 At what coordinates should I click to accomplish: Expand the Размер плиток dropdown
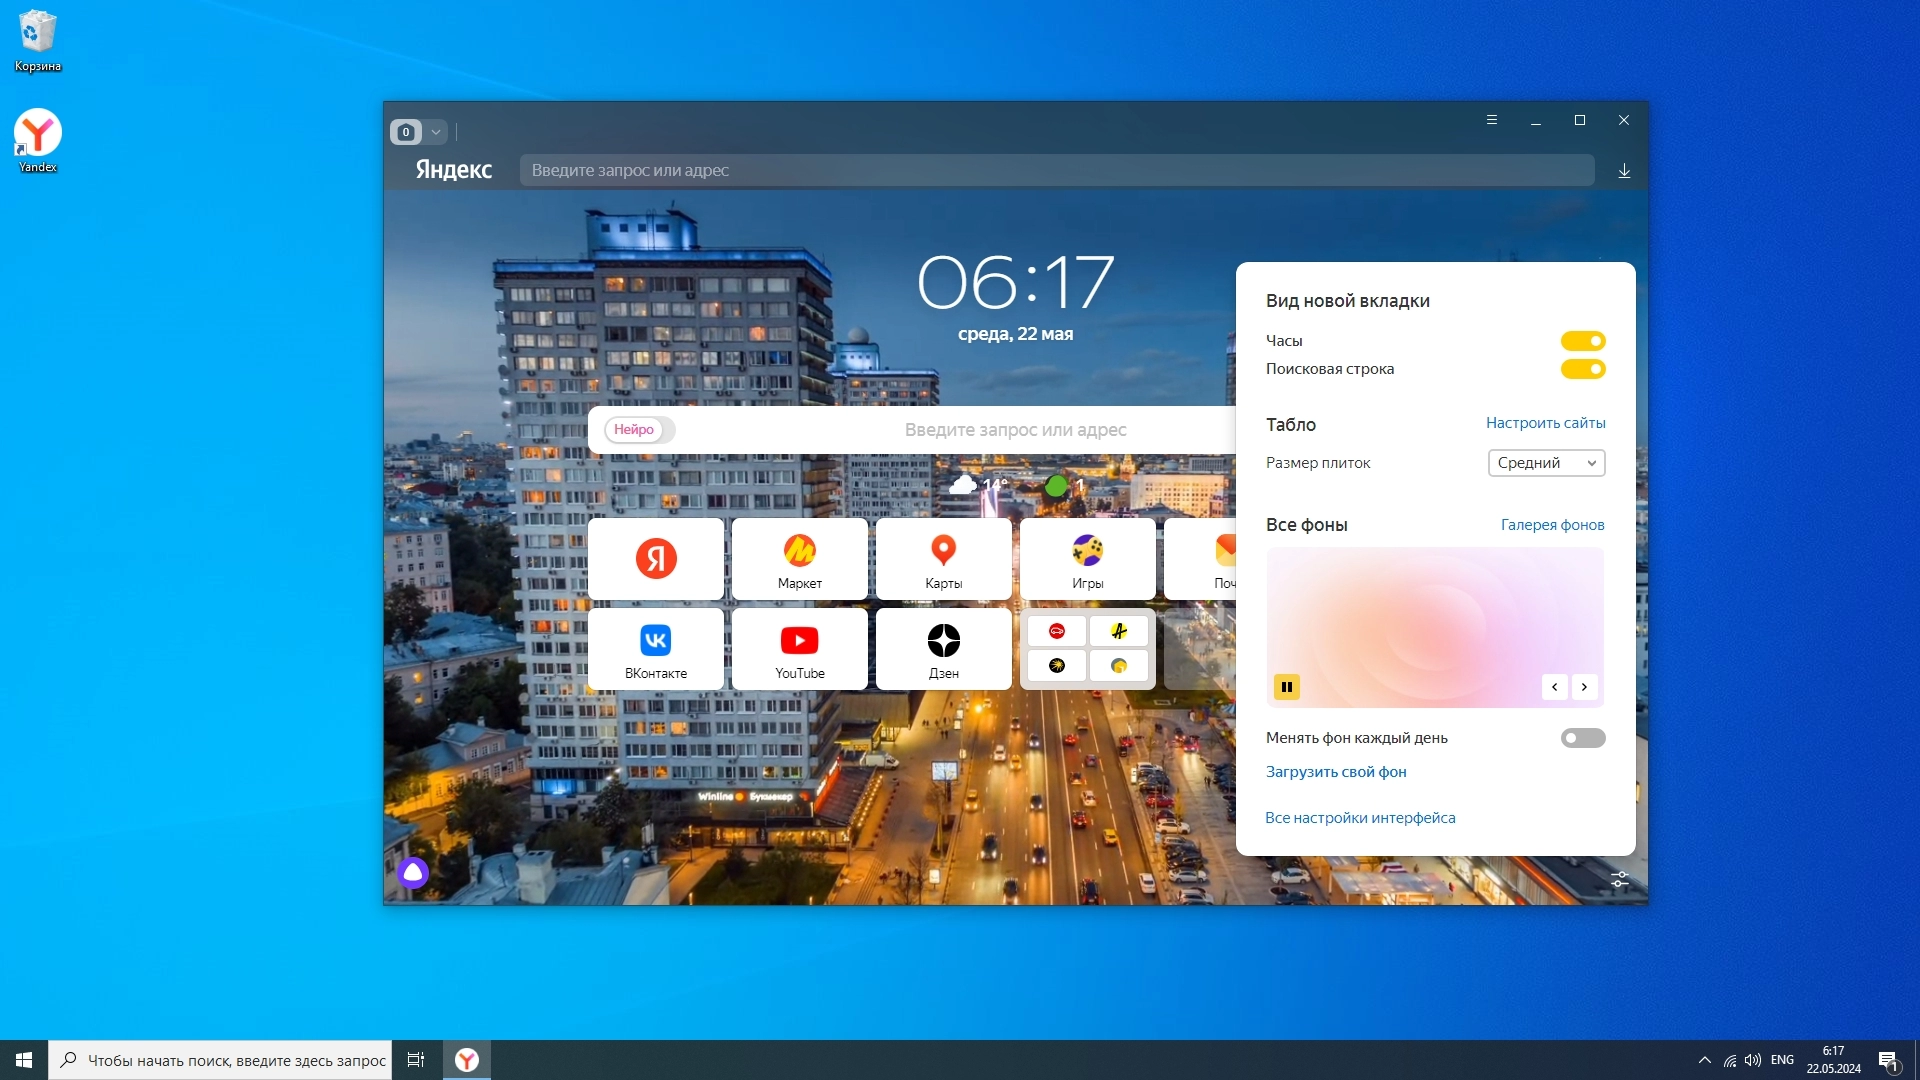[1546, 463]
